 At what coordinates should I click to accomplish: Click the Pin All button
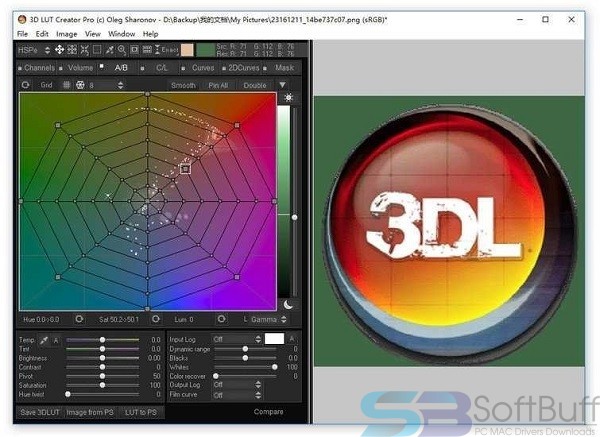218,85
